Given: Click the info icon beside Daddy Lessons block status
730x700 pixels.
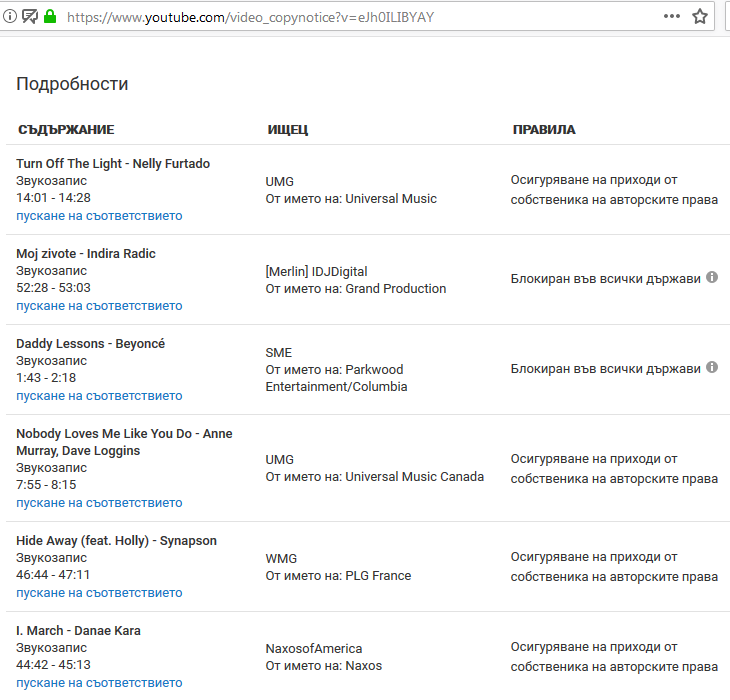Looking at the screenshot, I should [712, 367].
